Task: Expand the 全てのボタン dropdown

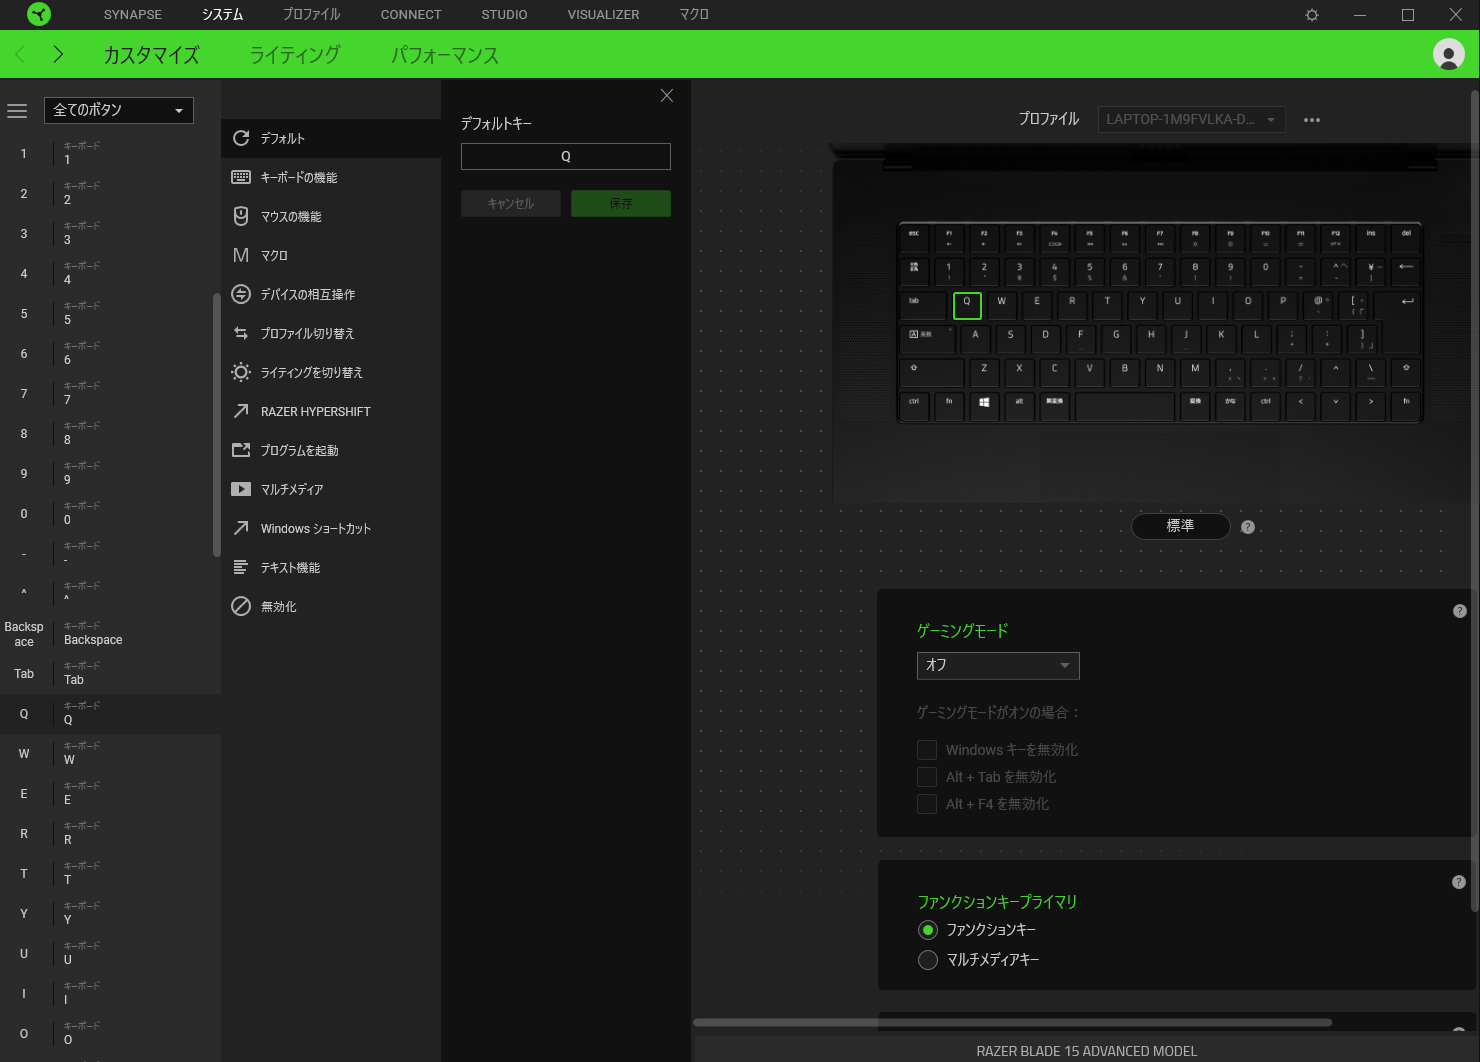Action: [x=118, y=110]
